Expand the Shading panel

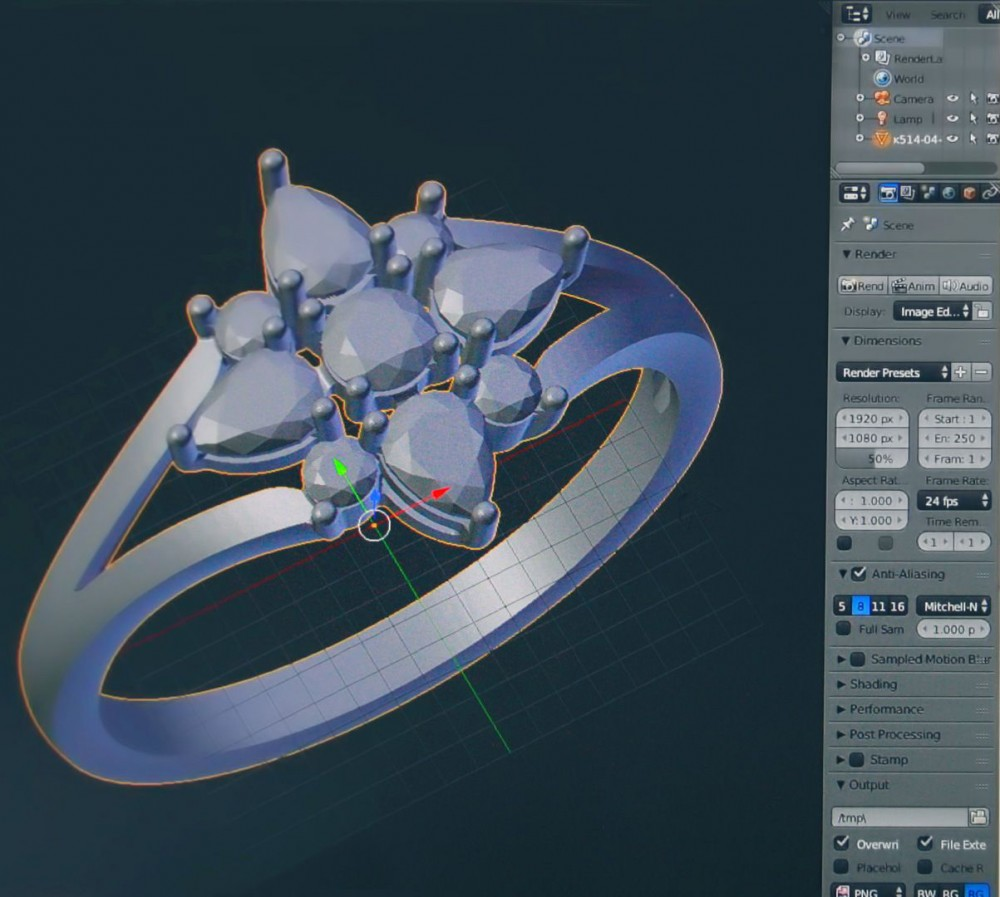841,684
